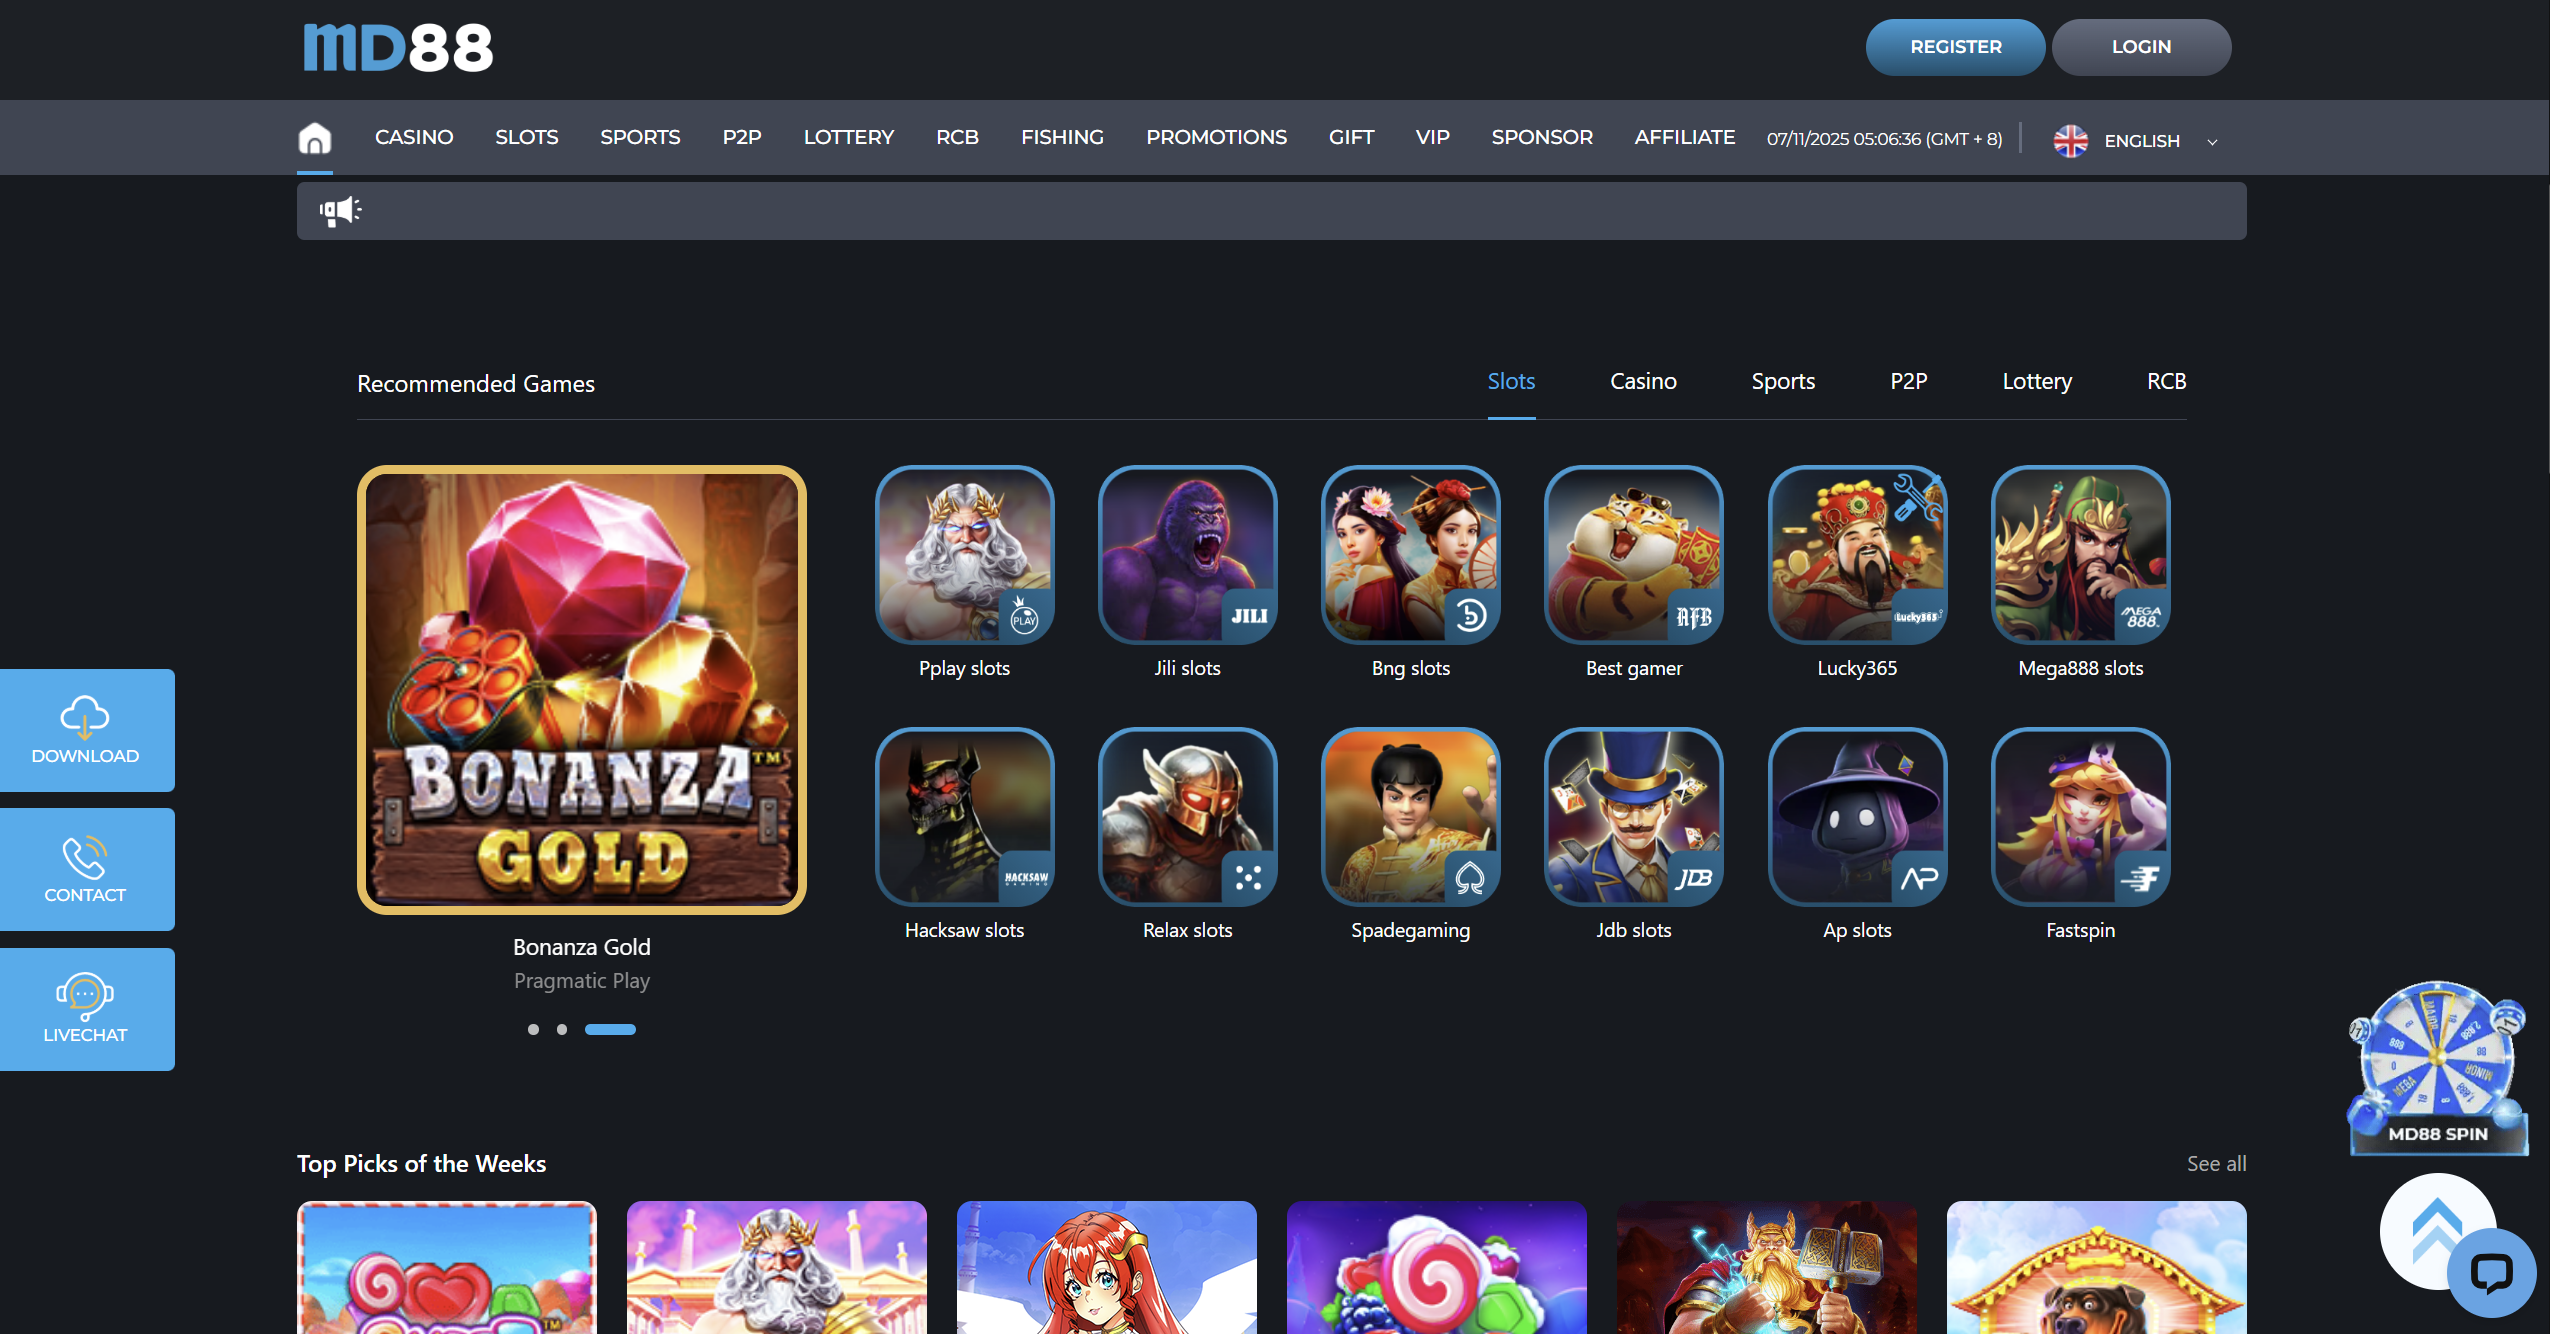
Task: Open Livechat from the sidebar
Action: (x=86, y=1008)
